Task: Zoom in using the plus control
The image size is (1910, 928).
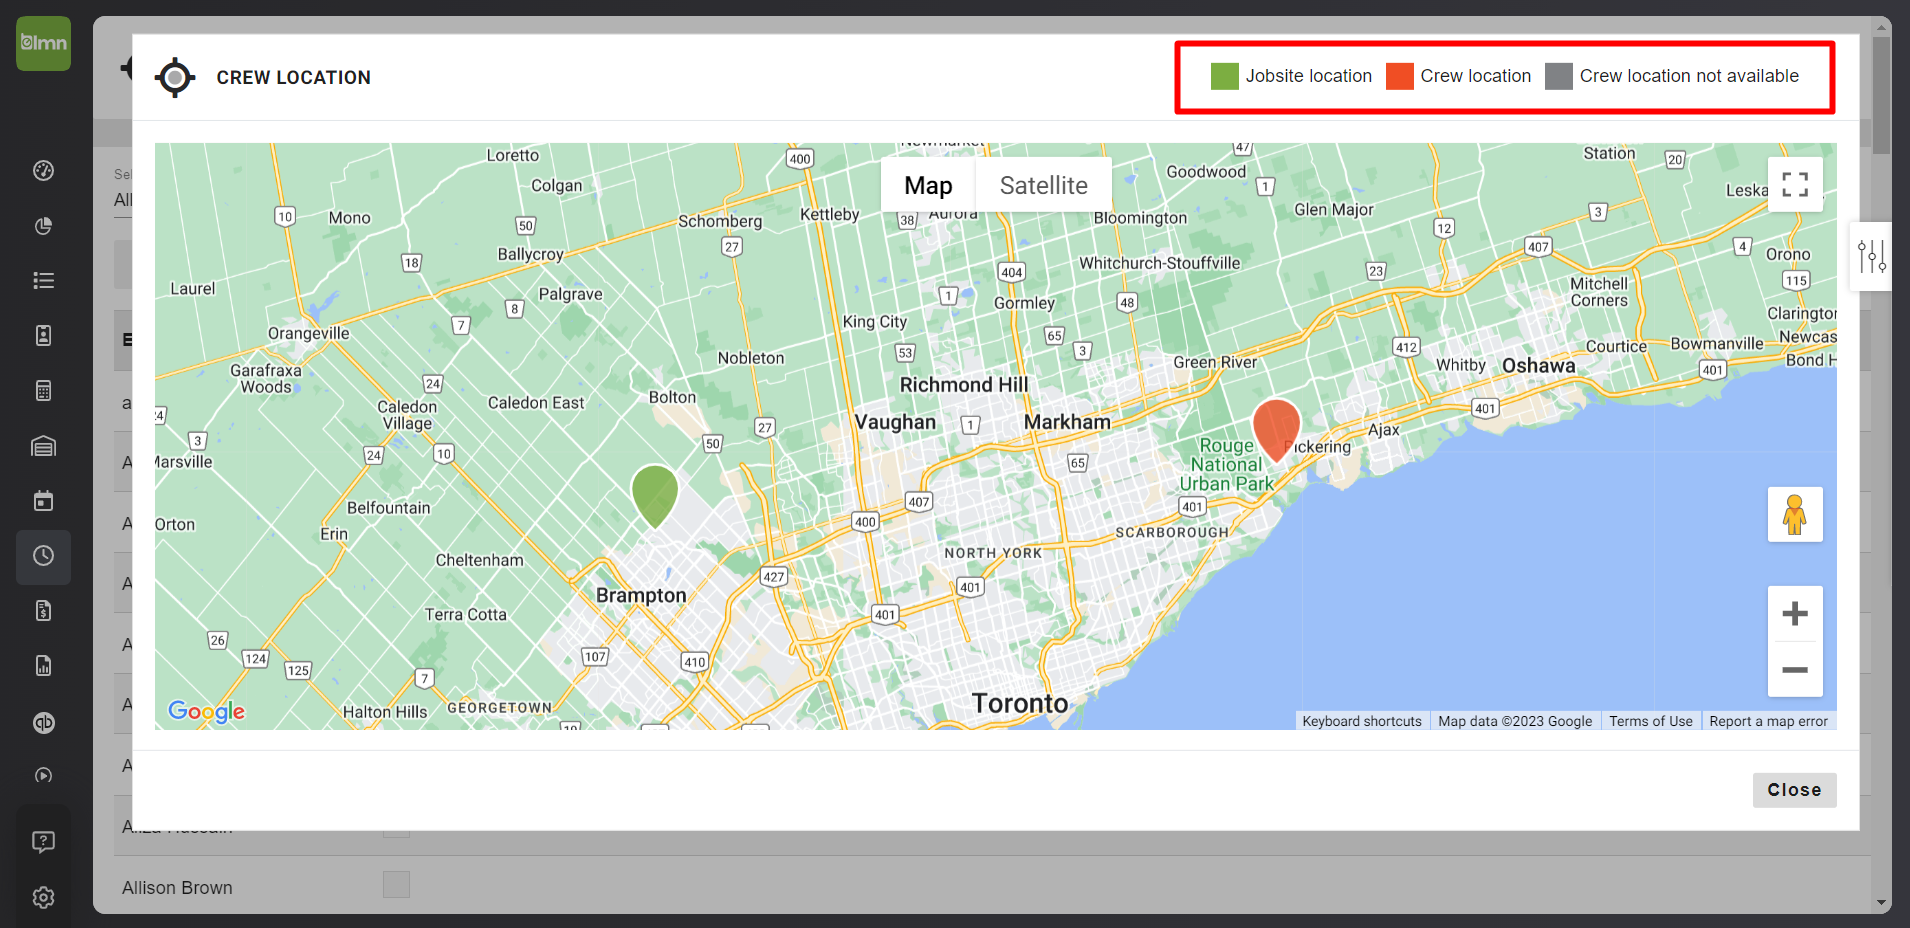Action: point(1794,613)
